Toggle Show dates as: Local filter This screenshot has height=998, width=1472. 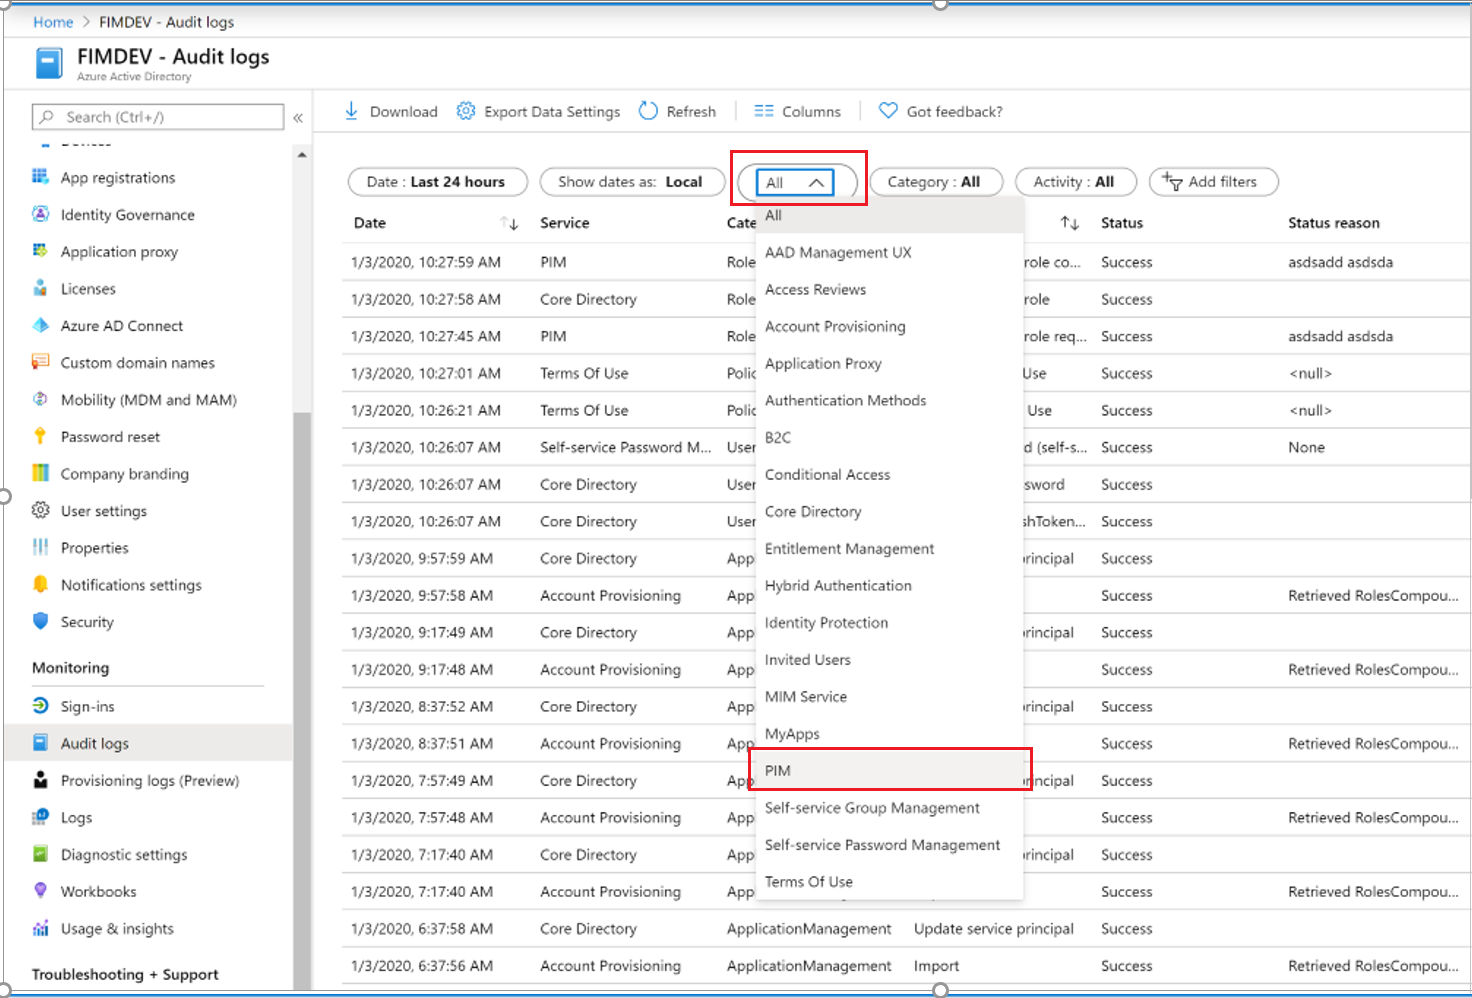631,182
